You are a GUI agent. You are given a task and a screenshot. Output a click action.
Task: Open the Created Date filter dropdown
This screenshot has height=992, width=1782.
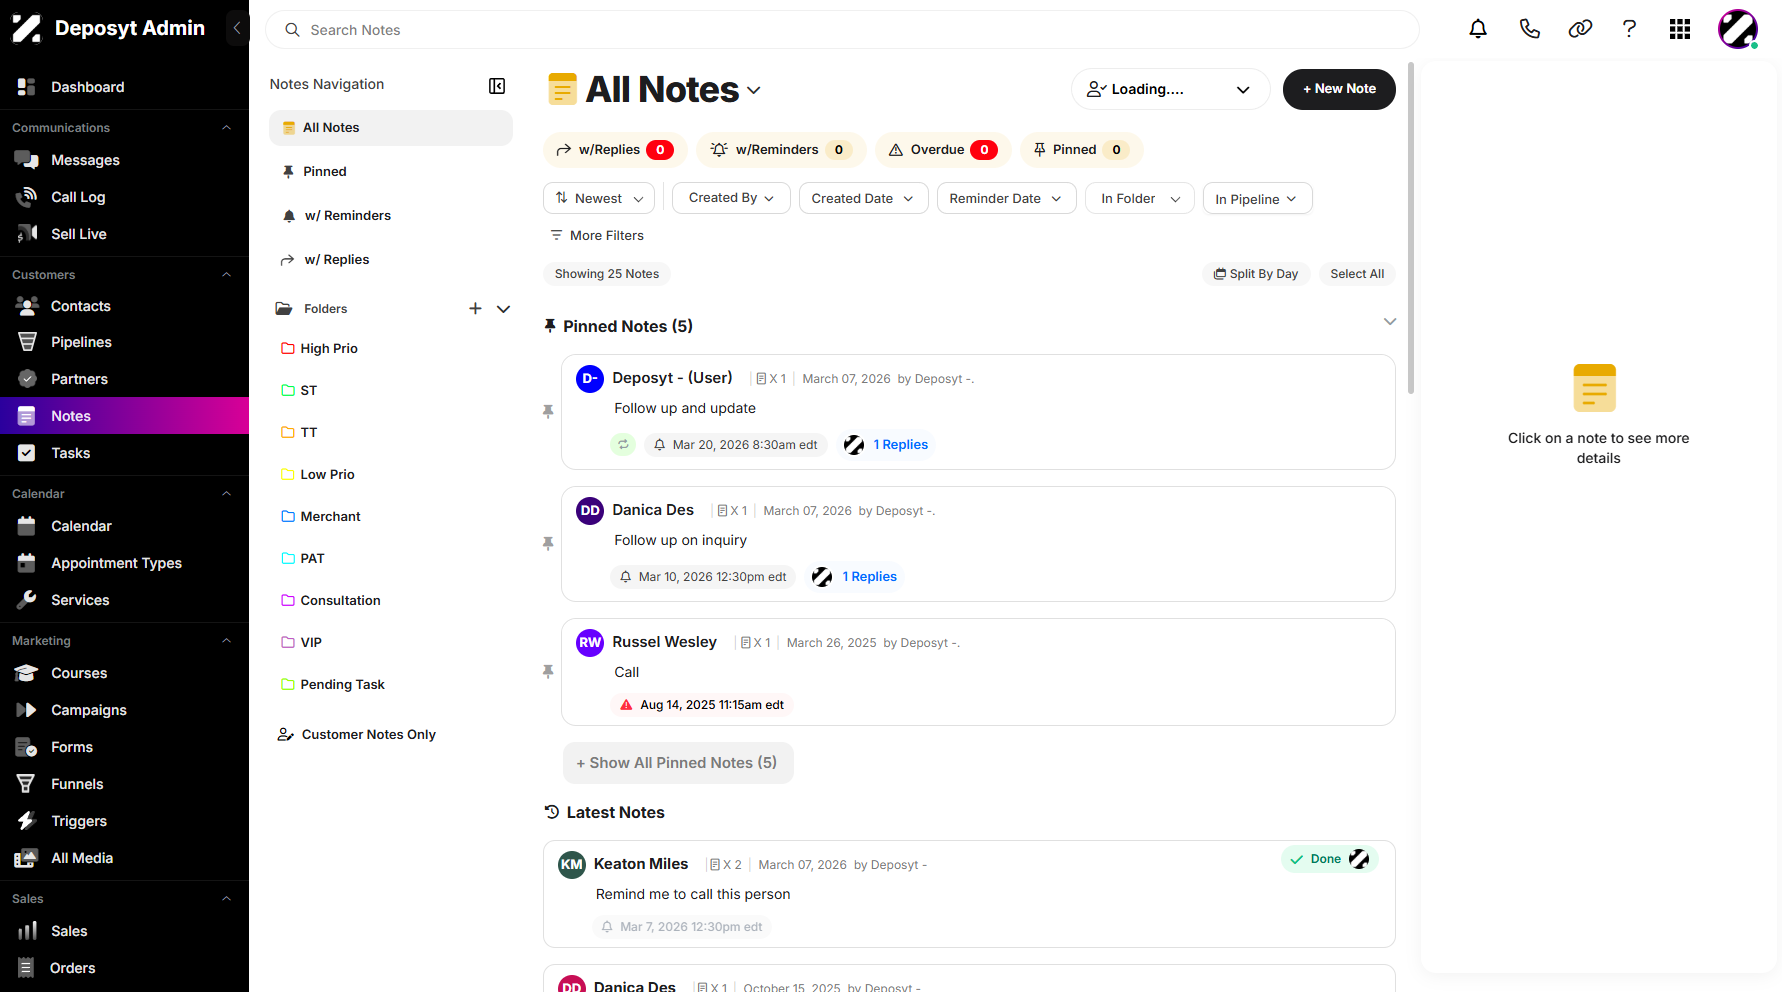pyautogui.click(x=863, y=198)
